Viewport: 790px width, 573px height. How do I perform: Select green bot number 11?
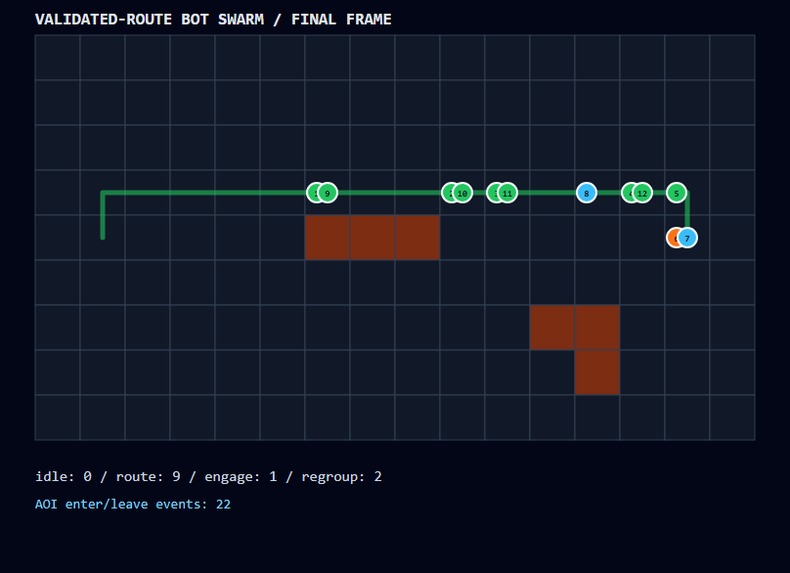507,193
